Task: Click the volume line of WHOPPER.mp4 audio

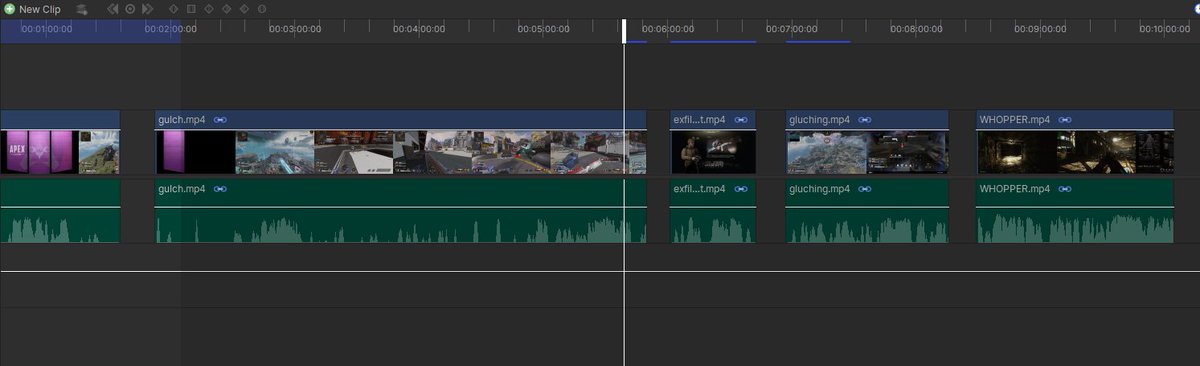Action: [x=1075, y=207]
